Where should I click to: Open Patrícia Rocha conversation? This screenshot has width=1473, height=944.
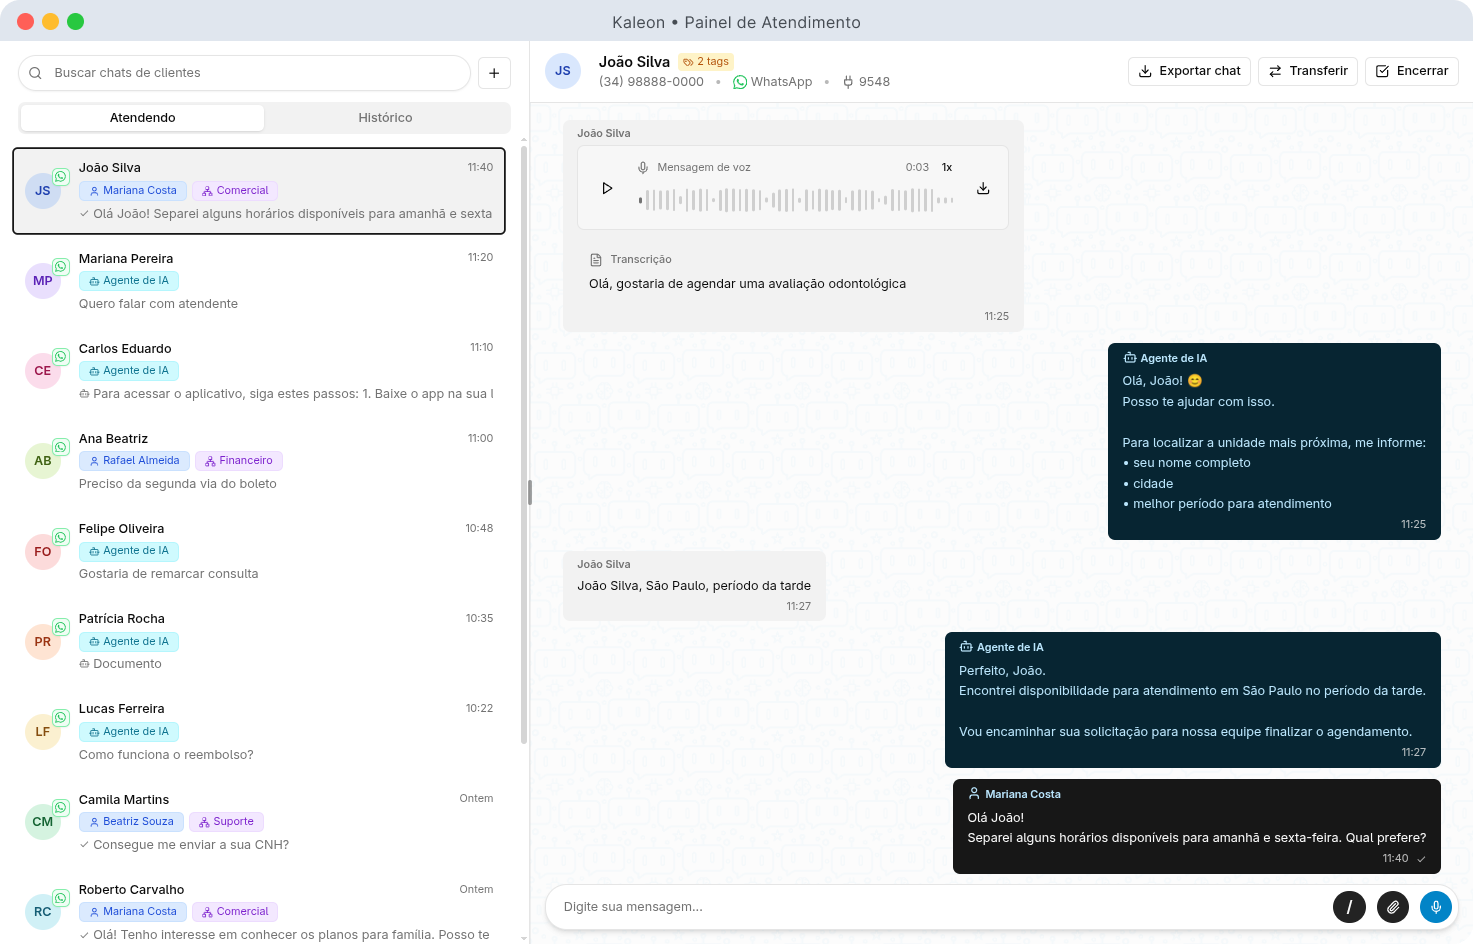click(x=259, y=641)
